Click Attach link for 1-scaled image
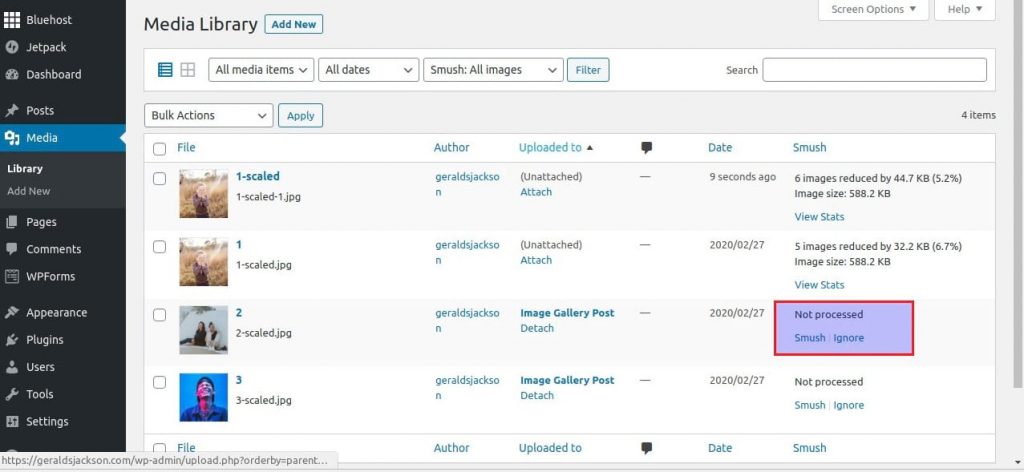1024x472 pixels. (536, 192)
